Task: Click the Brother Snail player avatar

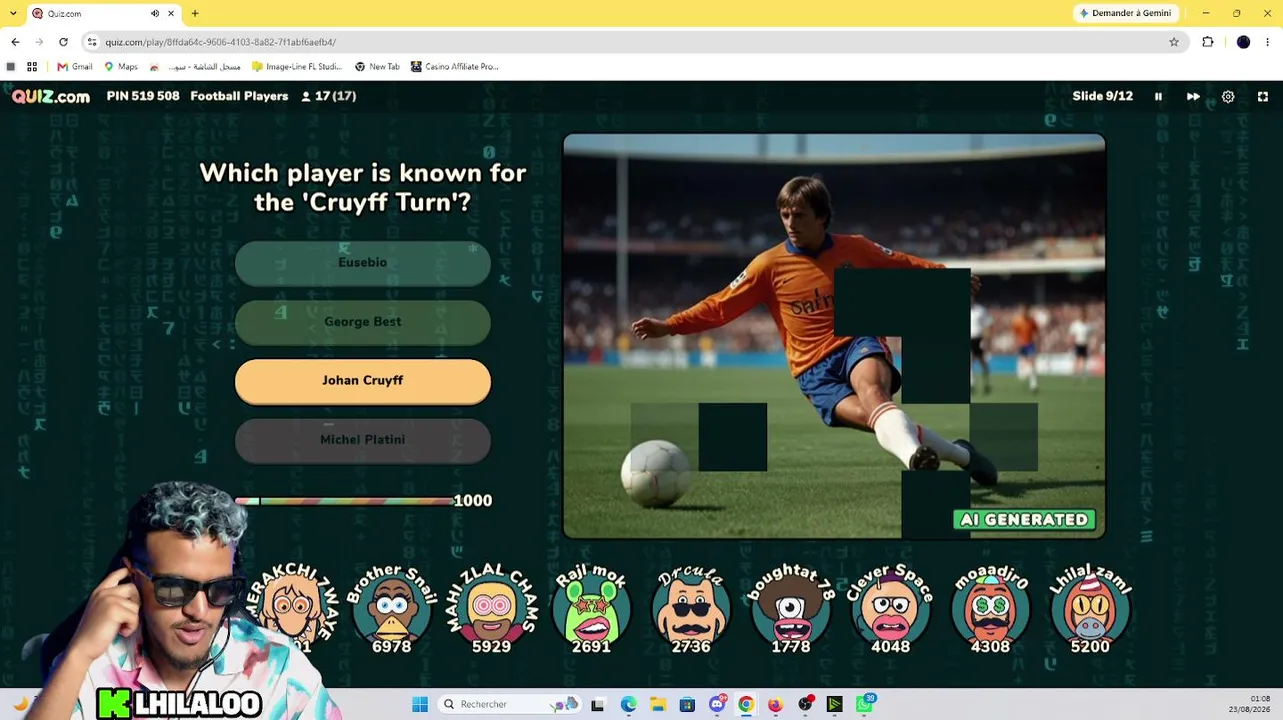Action: point(391,610)
